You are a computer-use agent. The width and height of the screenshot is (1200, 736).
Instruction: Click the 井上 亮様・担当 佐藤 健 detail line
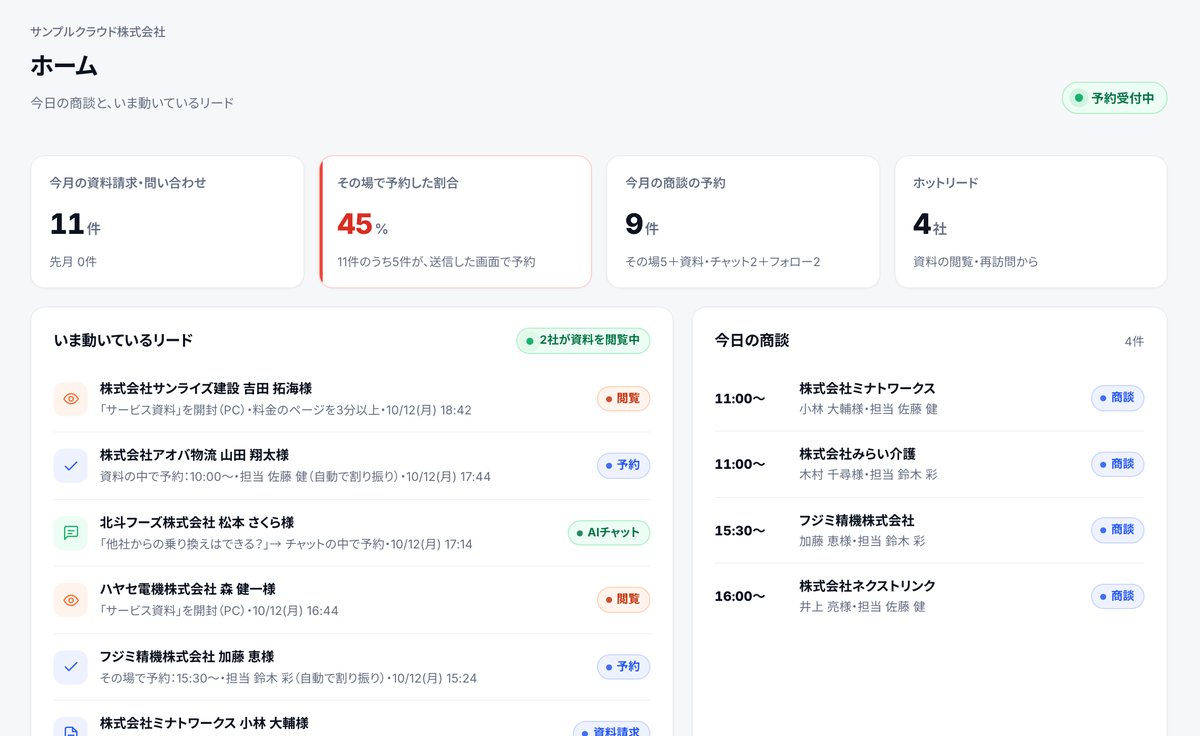point(863,607)
